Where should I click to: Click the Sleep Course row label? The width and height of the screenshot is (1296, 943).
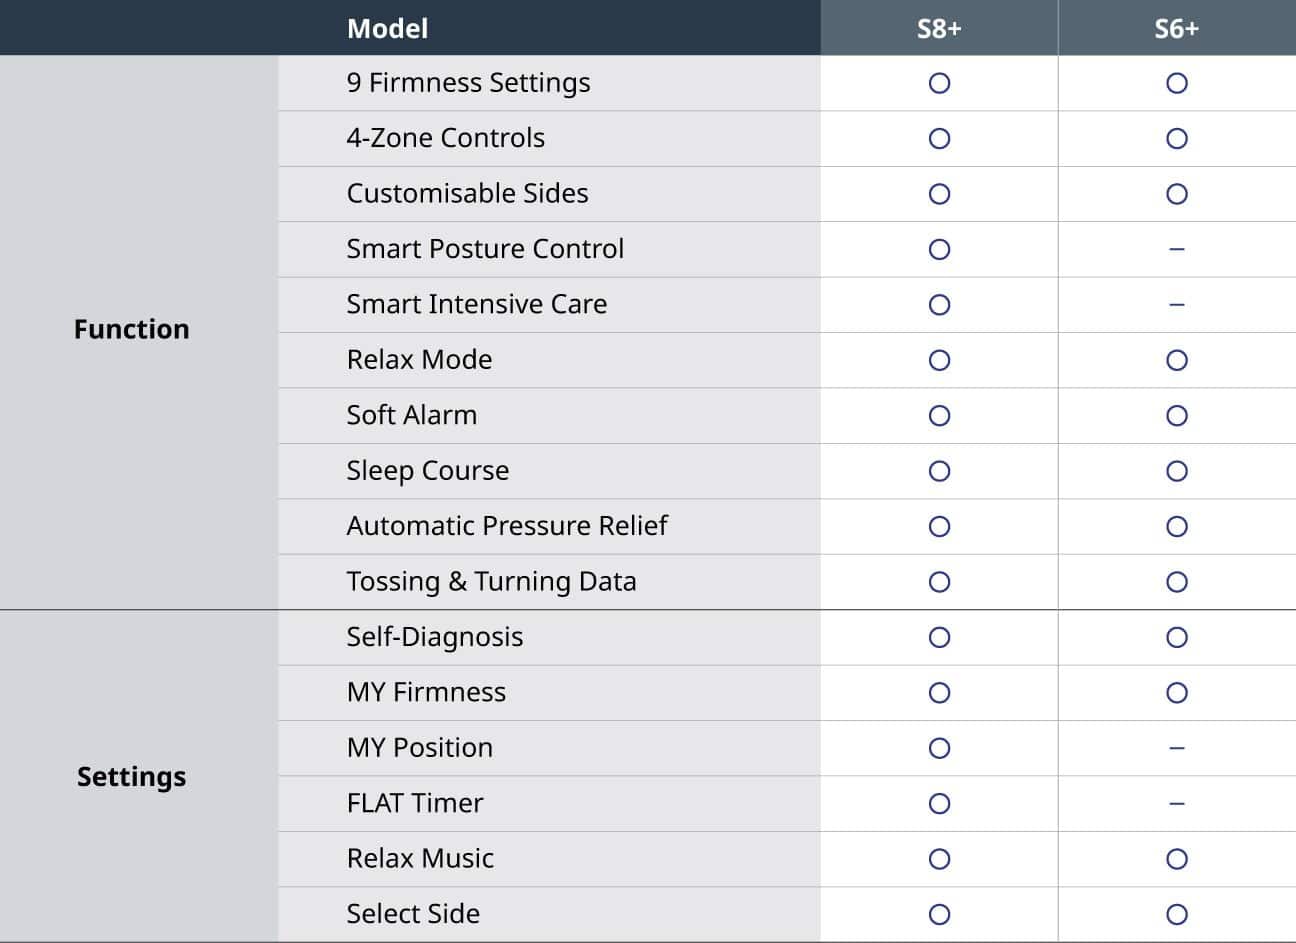(x=427, y=470)
